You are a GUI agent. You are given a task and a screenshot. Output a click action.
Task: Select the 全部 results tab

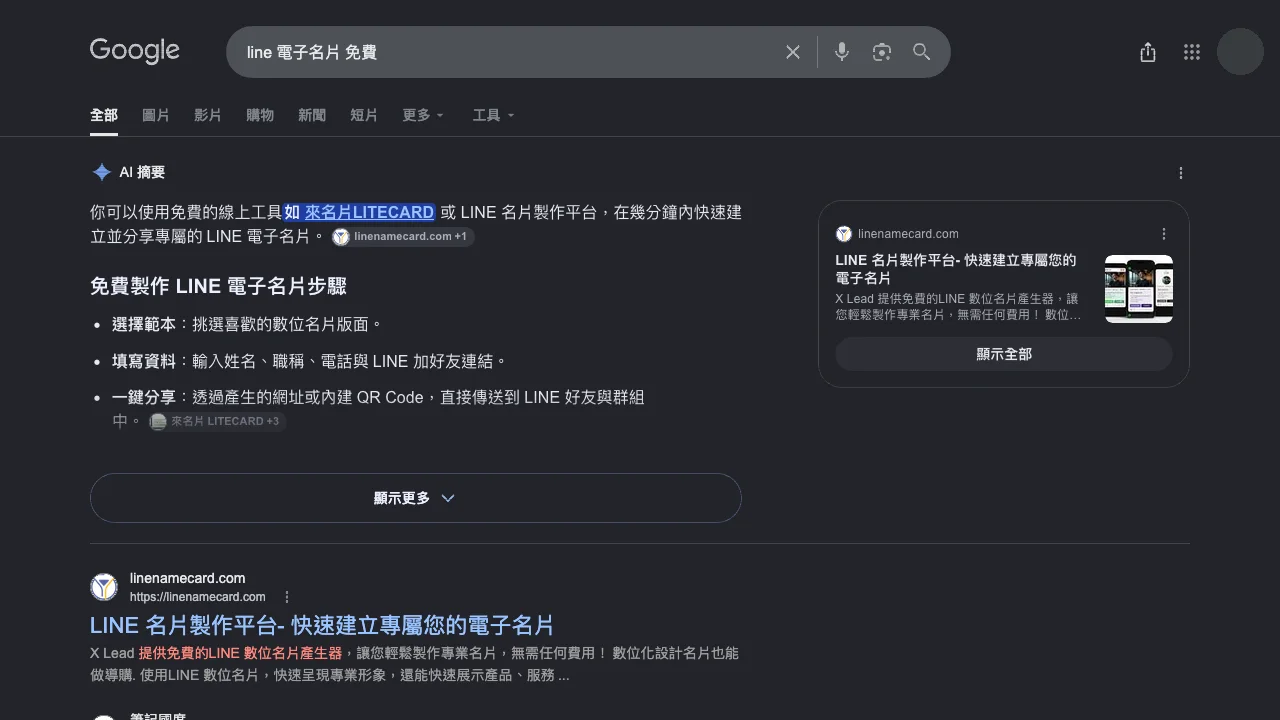(x=104, y=115)
